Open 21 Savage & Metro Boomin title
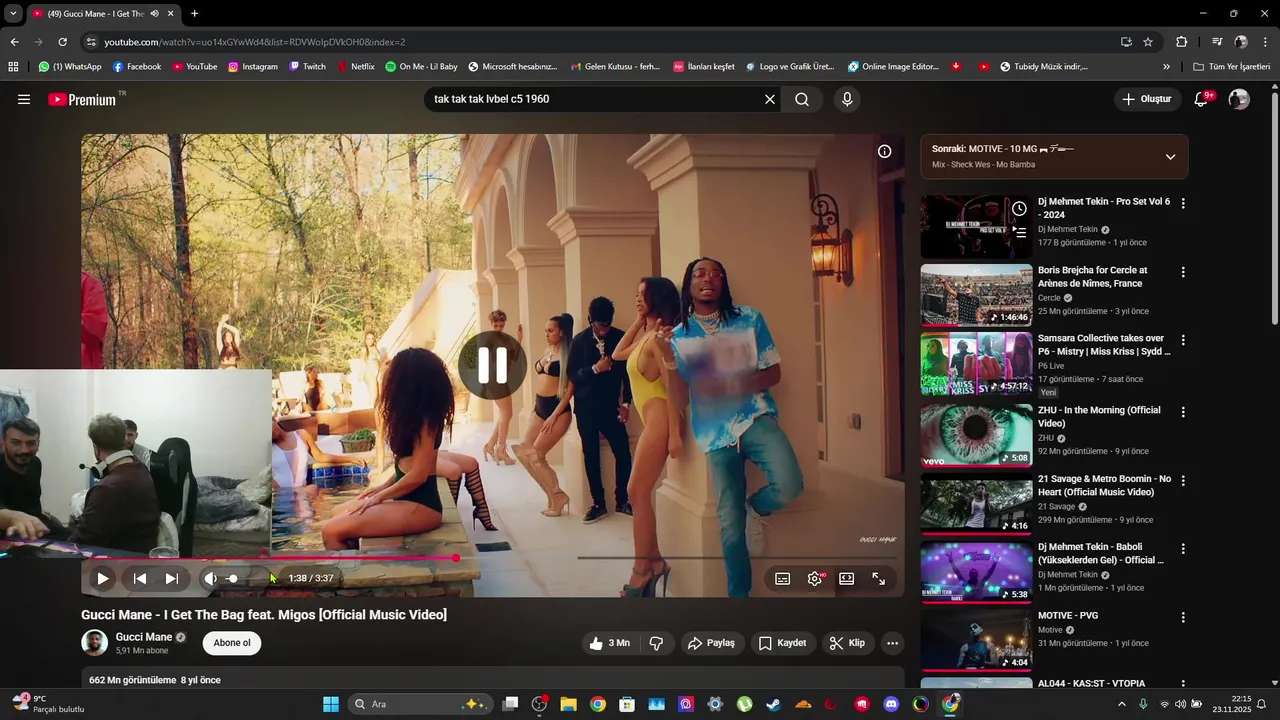1280x720 pixels. click(1104, 486)
